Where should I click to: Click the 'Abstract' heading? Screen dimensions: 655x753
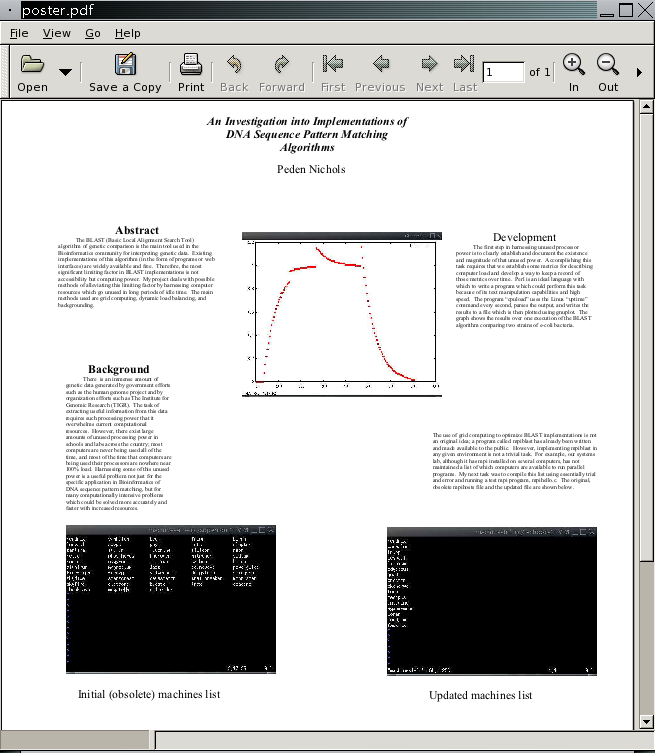pos(137,231)
